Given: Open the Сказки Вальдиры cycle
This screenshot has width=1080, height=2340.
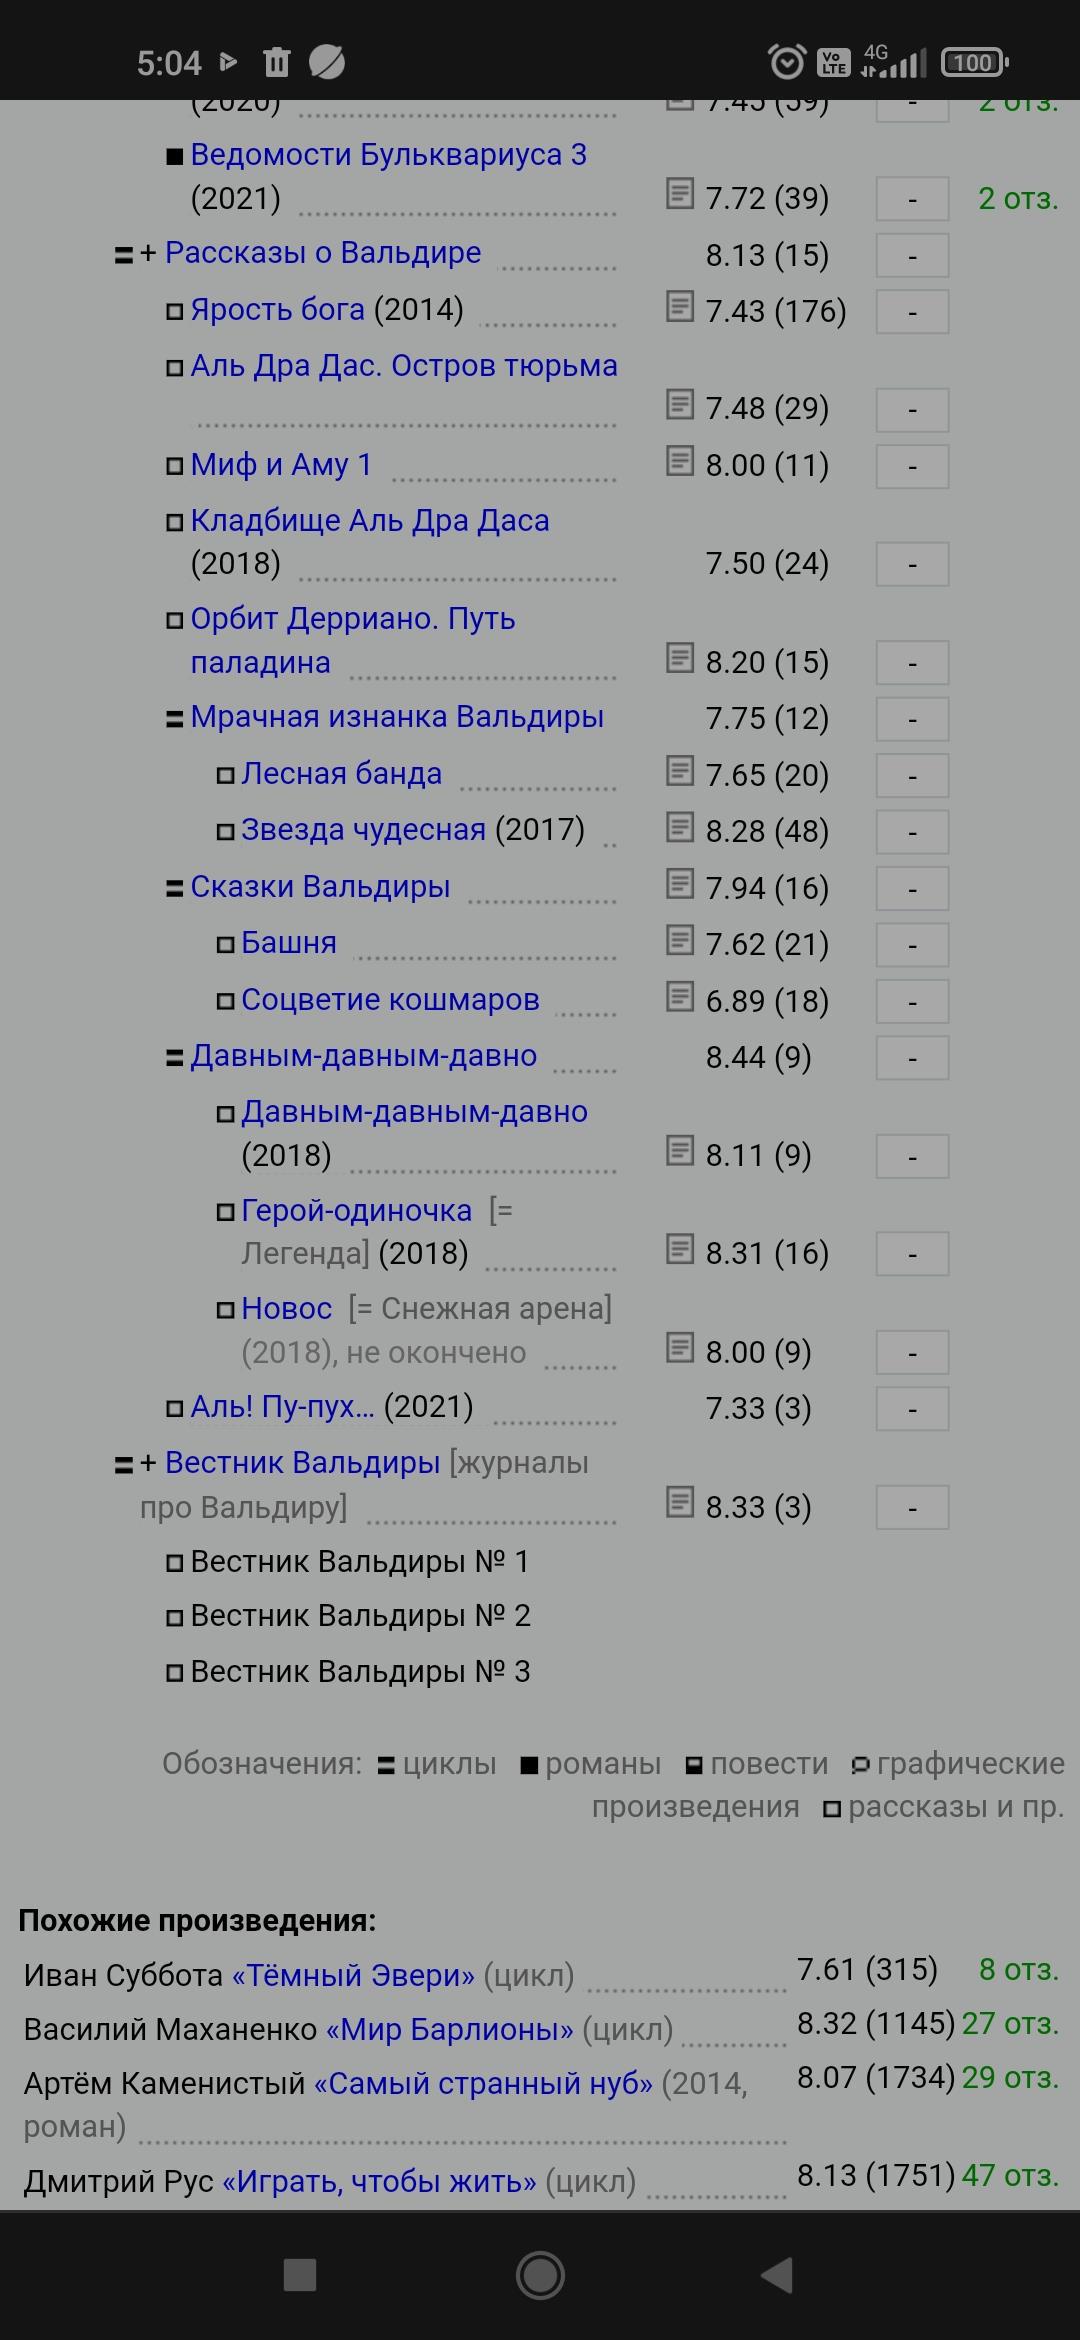Looking at the screenshot, I should coord(320,887).
